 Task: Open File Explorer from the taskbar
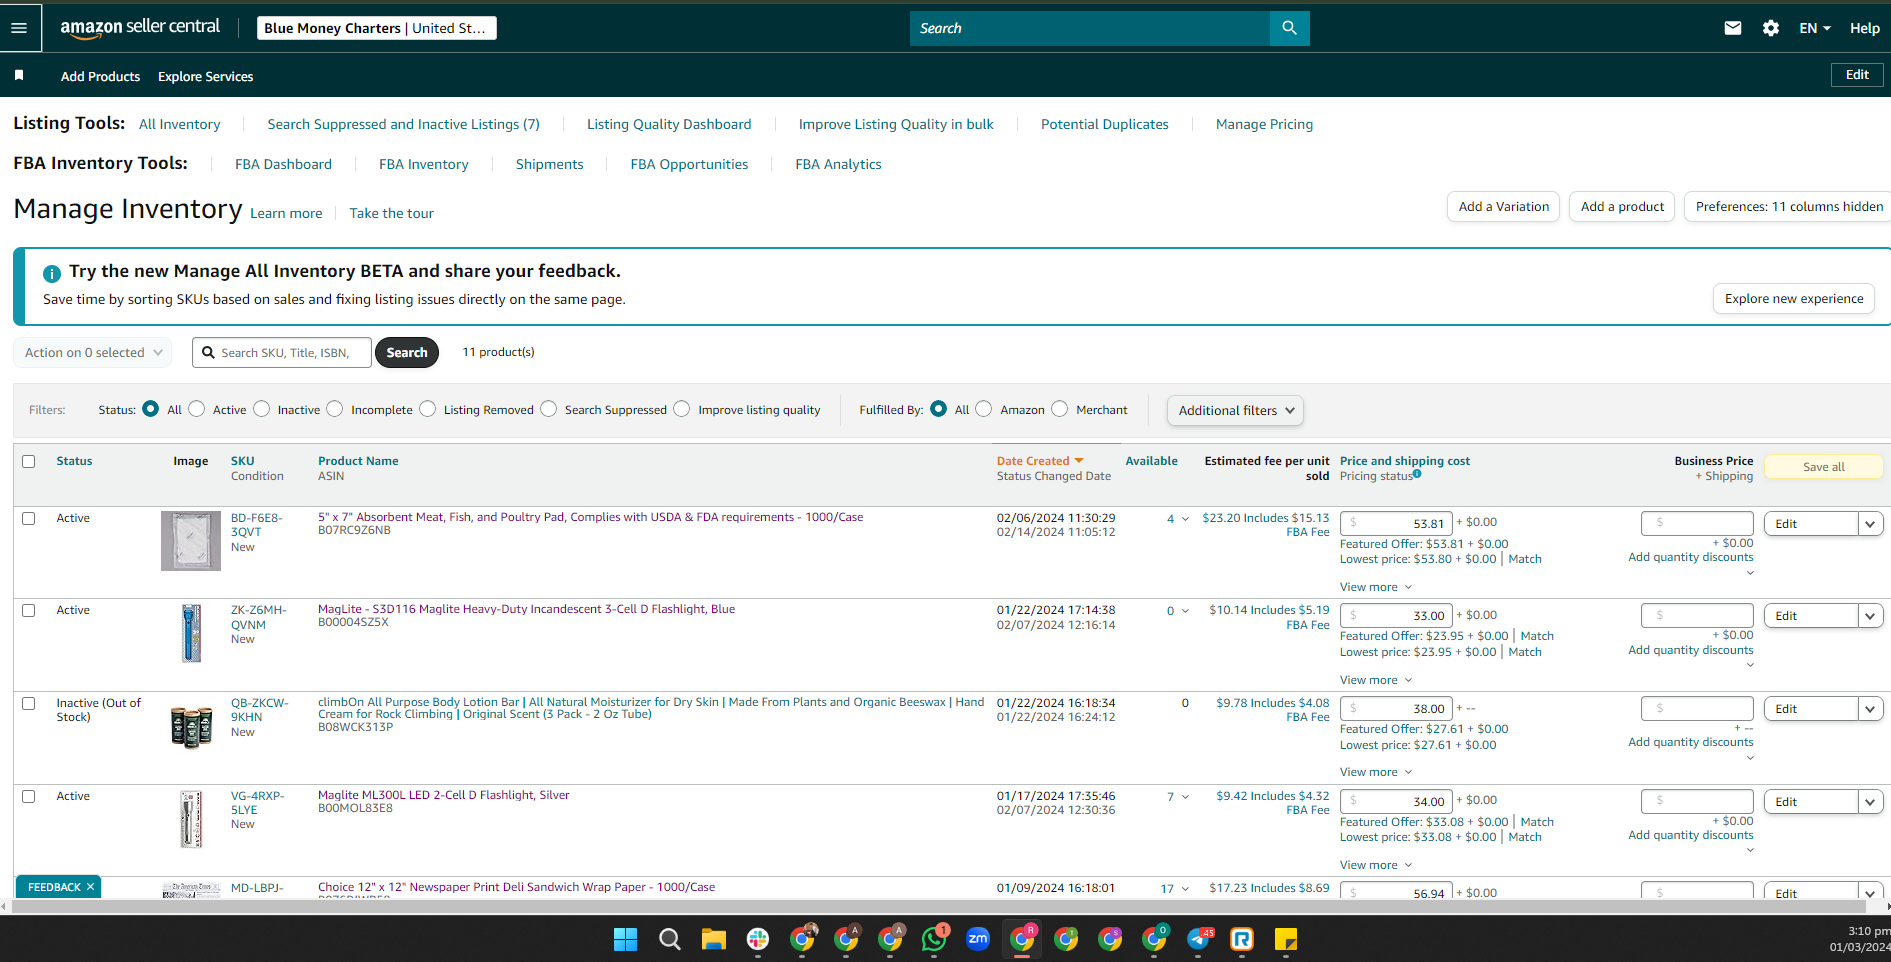714,939
